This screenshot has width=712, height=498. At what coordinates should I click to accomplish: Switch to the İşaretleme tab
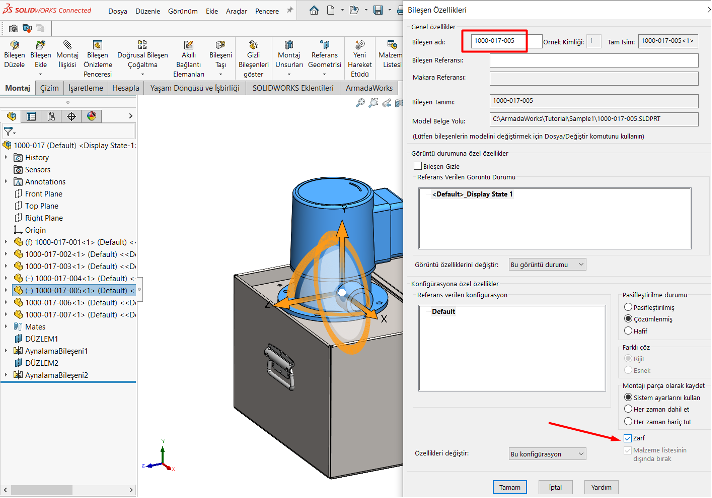tap(85, 88)
